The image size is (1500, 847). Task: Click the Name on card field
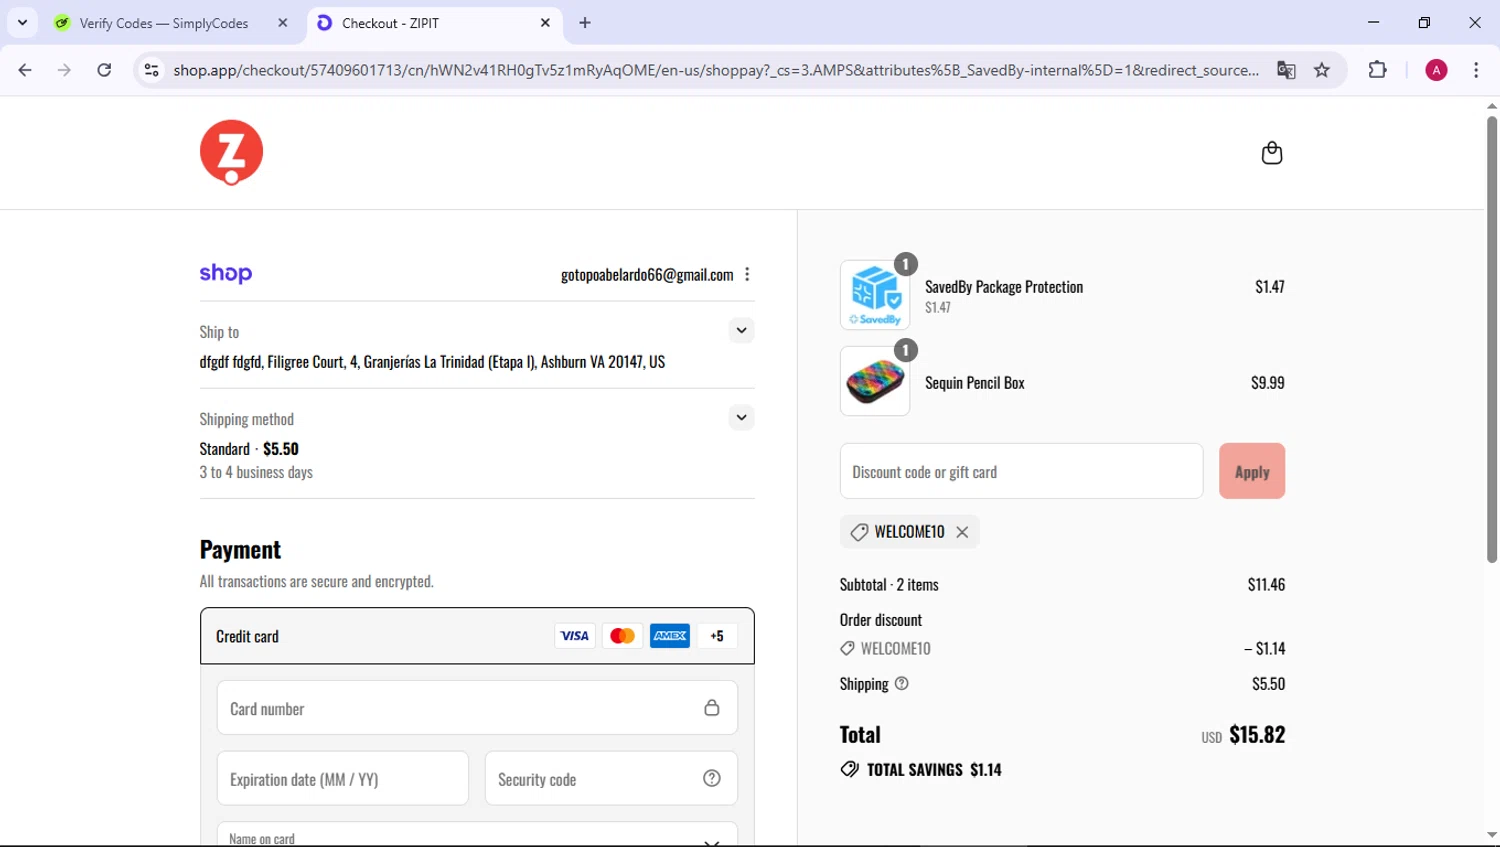tap(477, 834)
